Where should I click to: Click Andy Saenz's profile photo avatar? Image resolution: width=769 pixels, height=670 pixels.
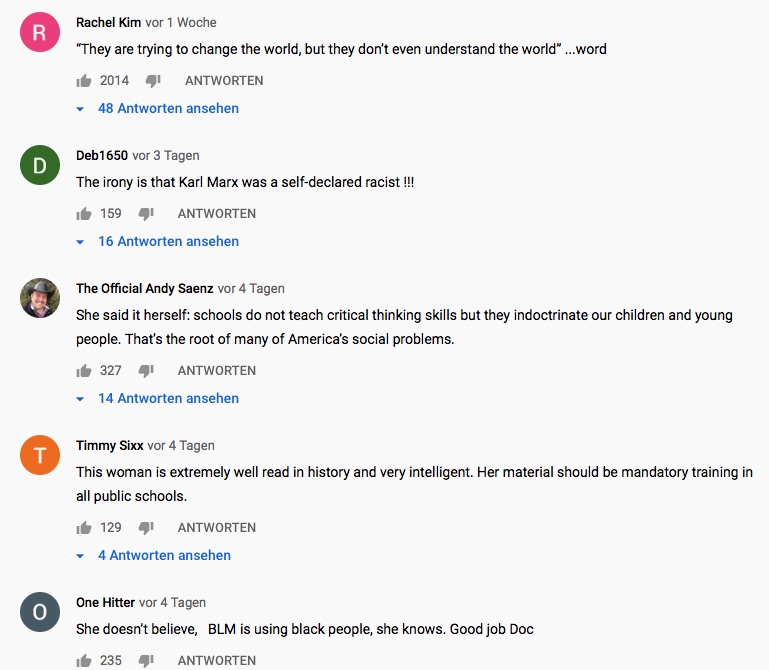40,298
